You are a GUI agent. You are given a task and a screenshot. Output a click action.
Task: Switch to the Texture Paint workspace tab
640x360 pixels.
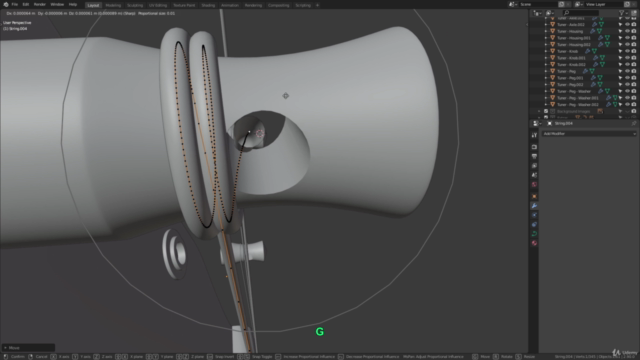[x=184, y=5]
